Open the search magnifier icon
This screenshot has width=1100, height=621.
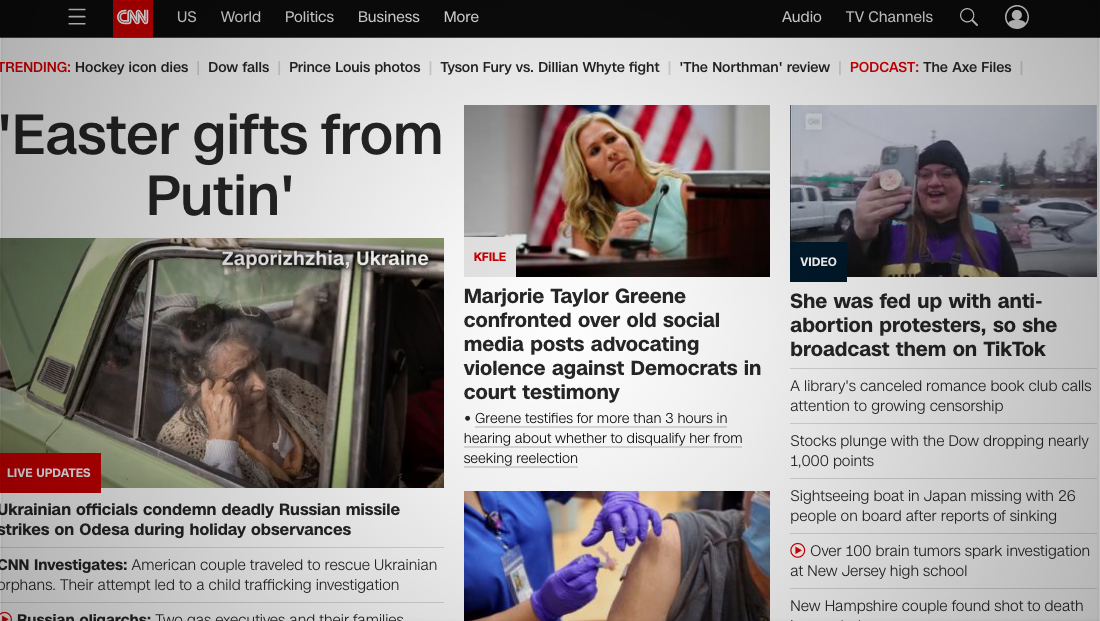point(969,17)
